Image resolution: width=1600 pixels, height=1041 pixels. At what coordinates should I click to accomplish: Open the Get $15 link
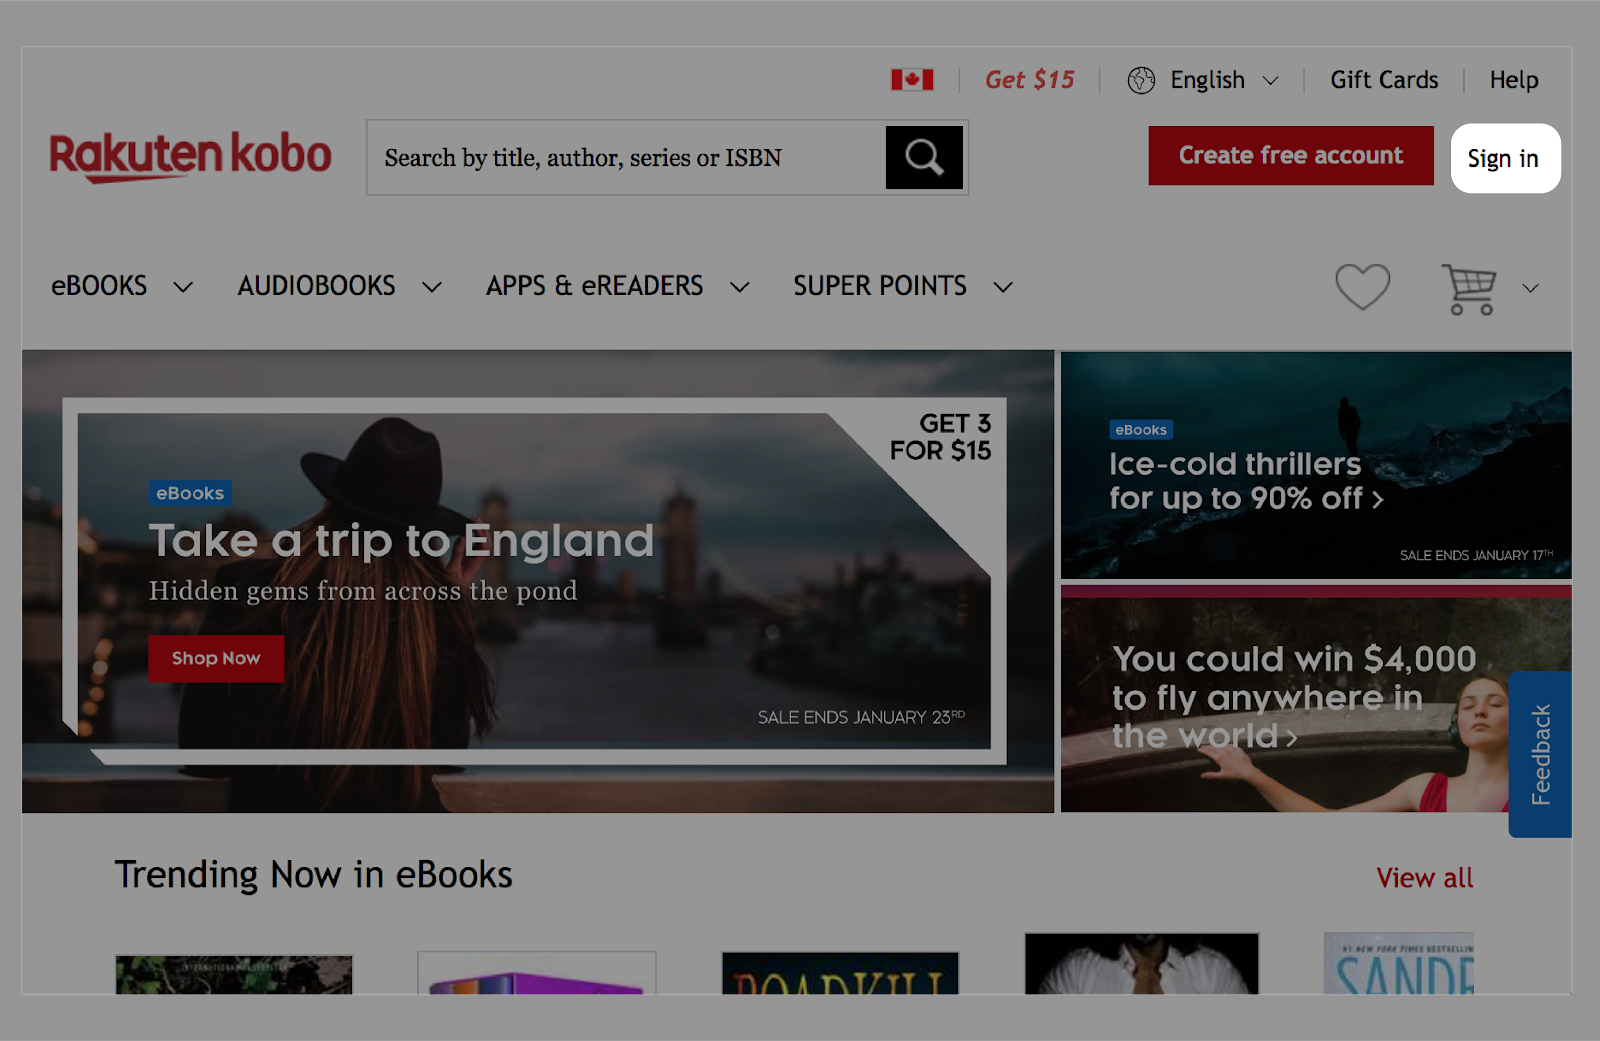tap(1029, 80)
